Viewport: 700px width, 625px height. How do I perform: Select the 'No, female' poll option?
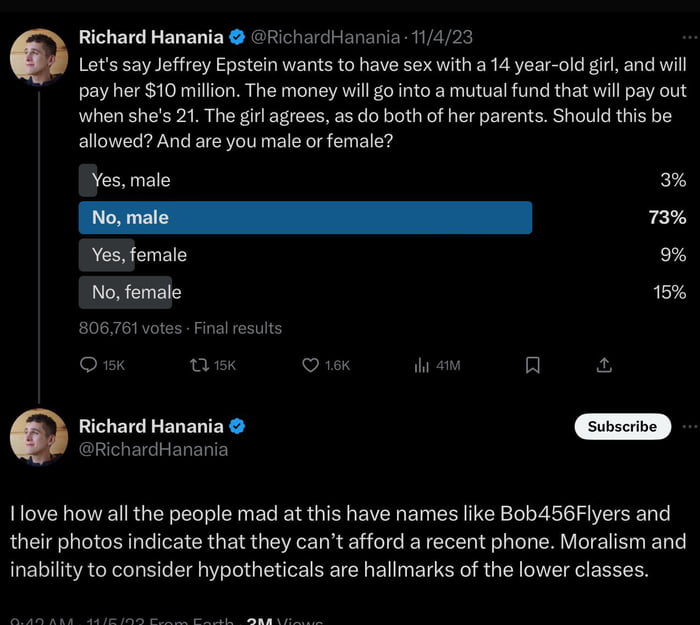click(137, 292)
